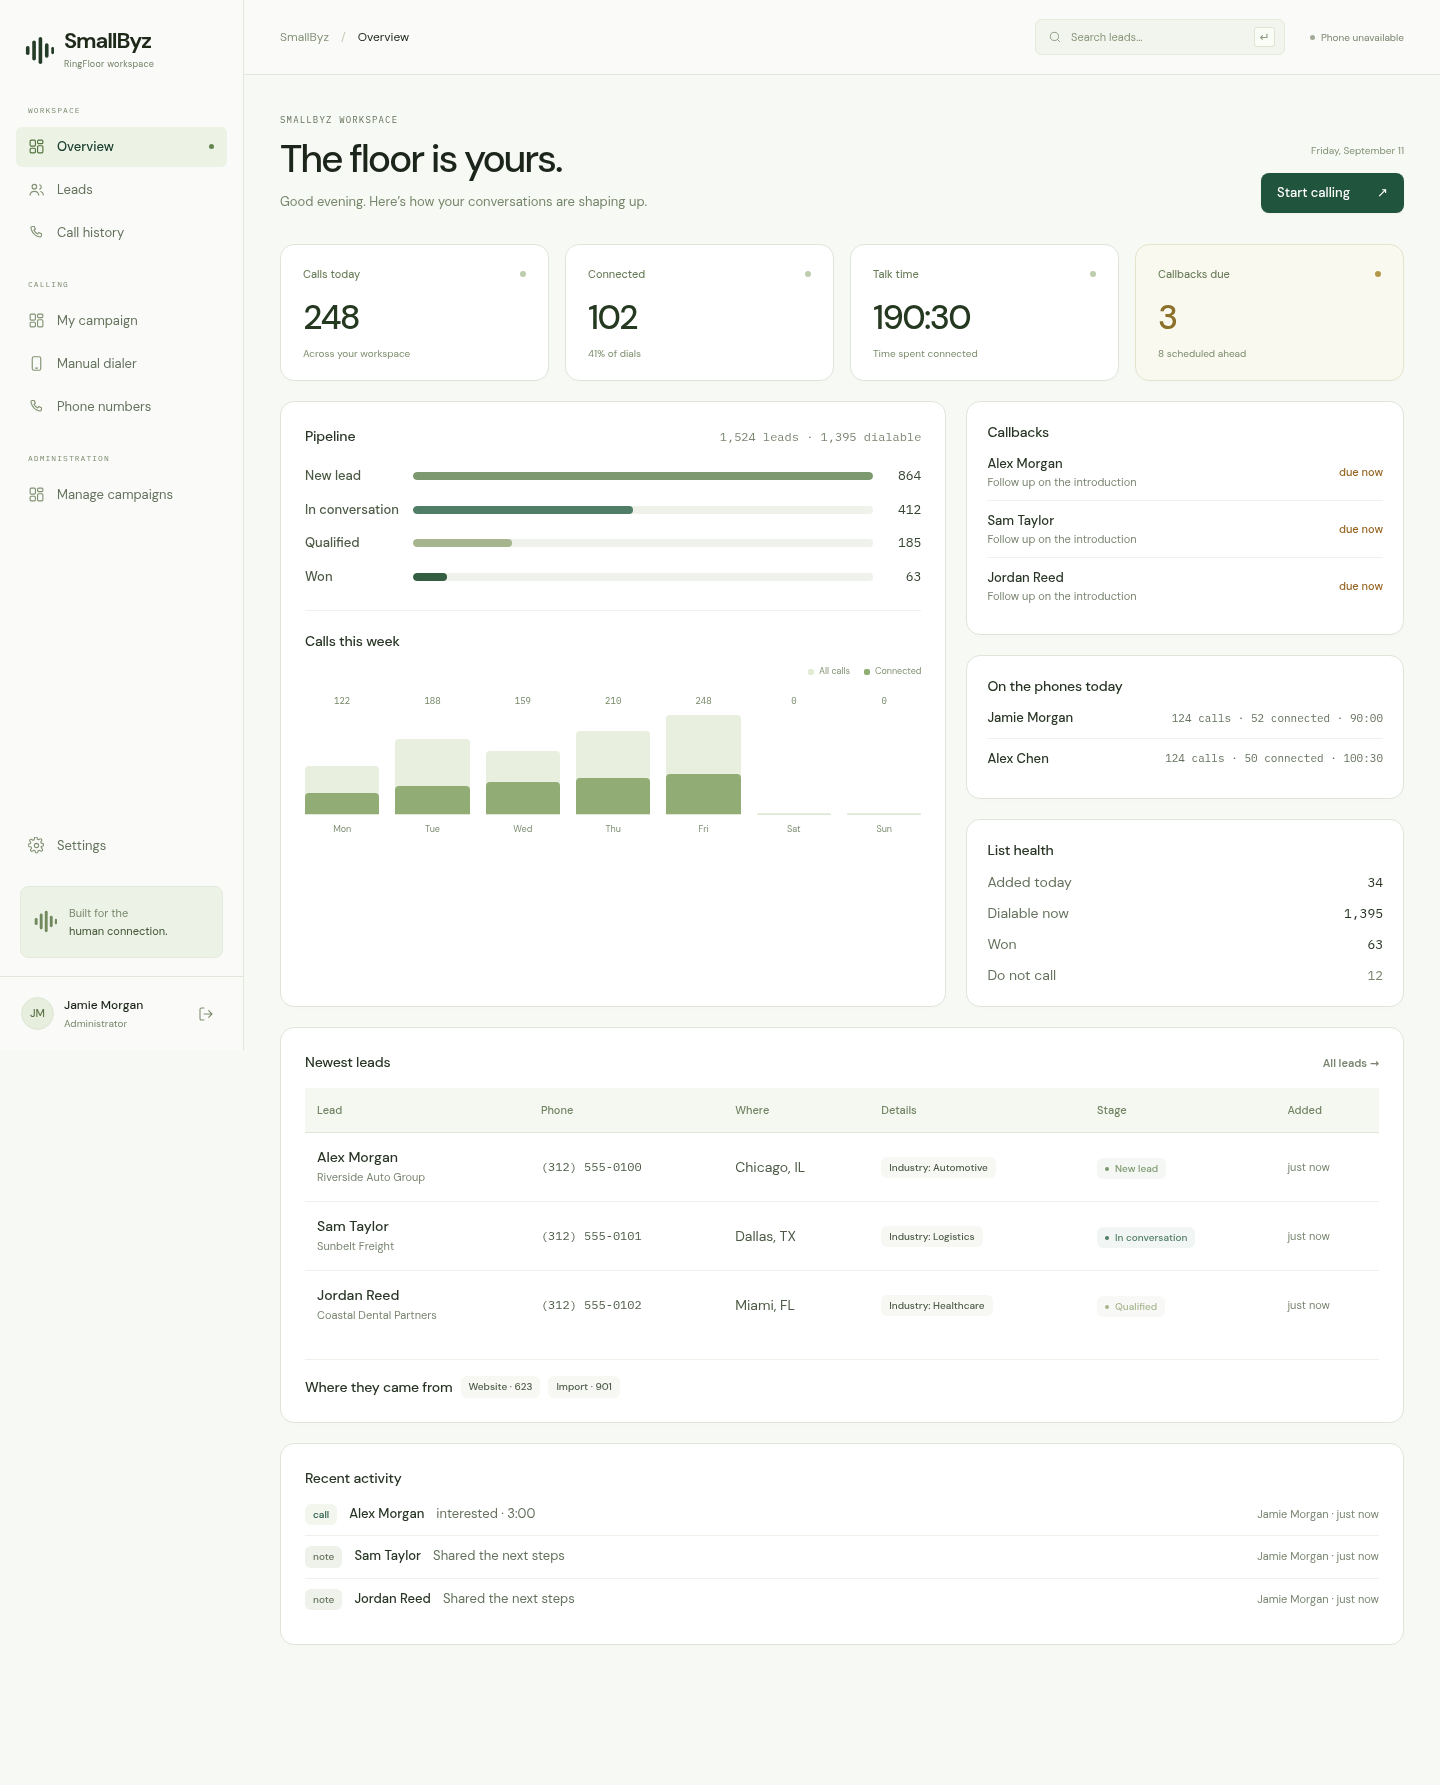1440x1785 pixels.
Task: Click the Call history phone icon
Action: (37, 233)
